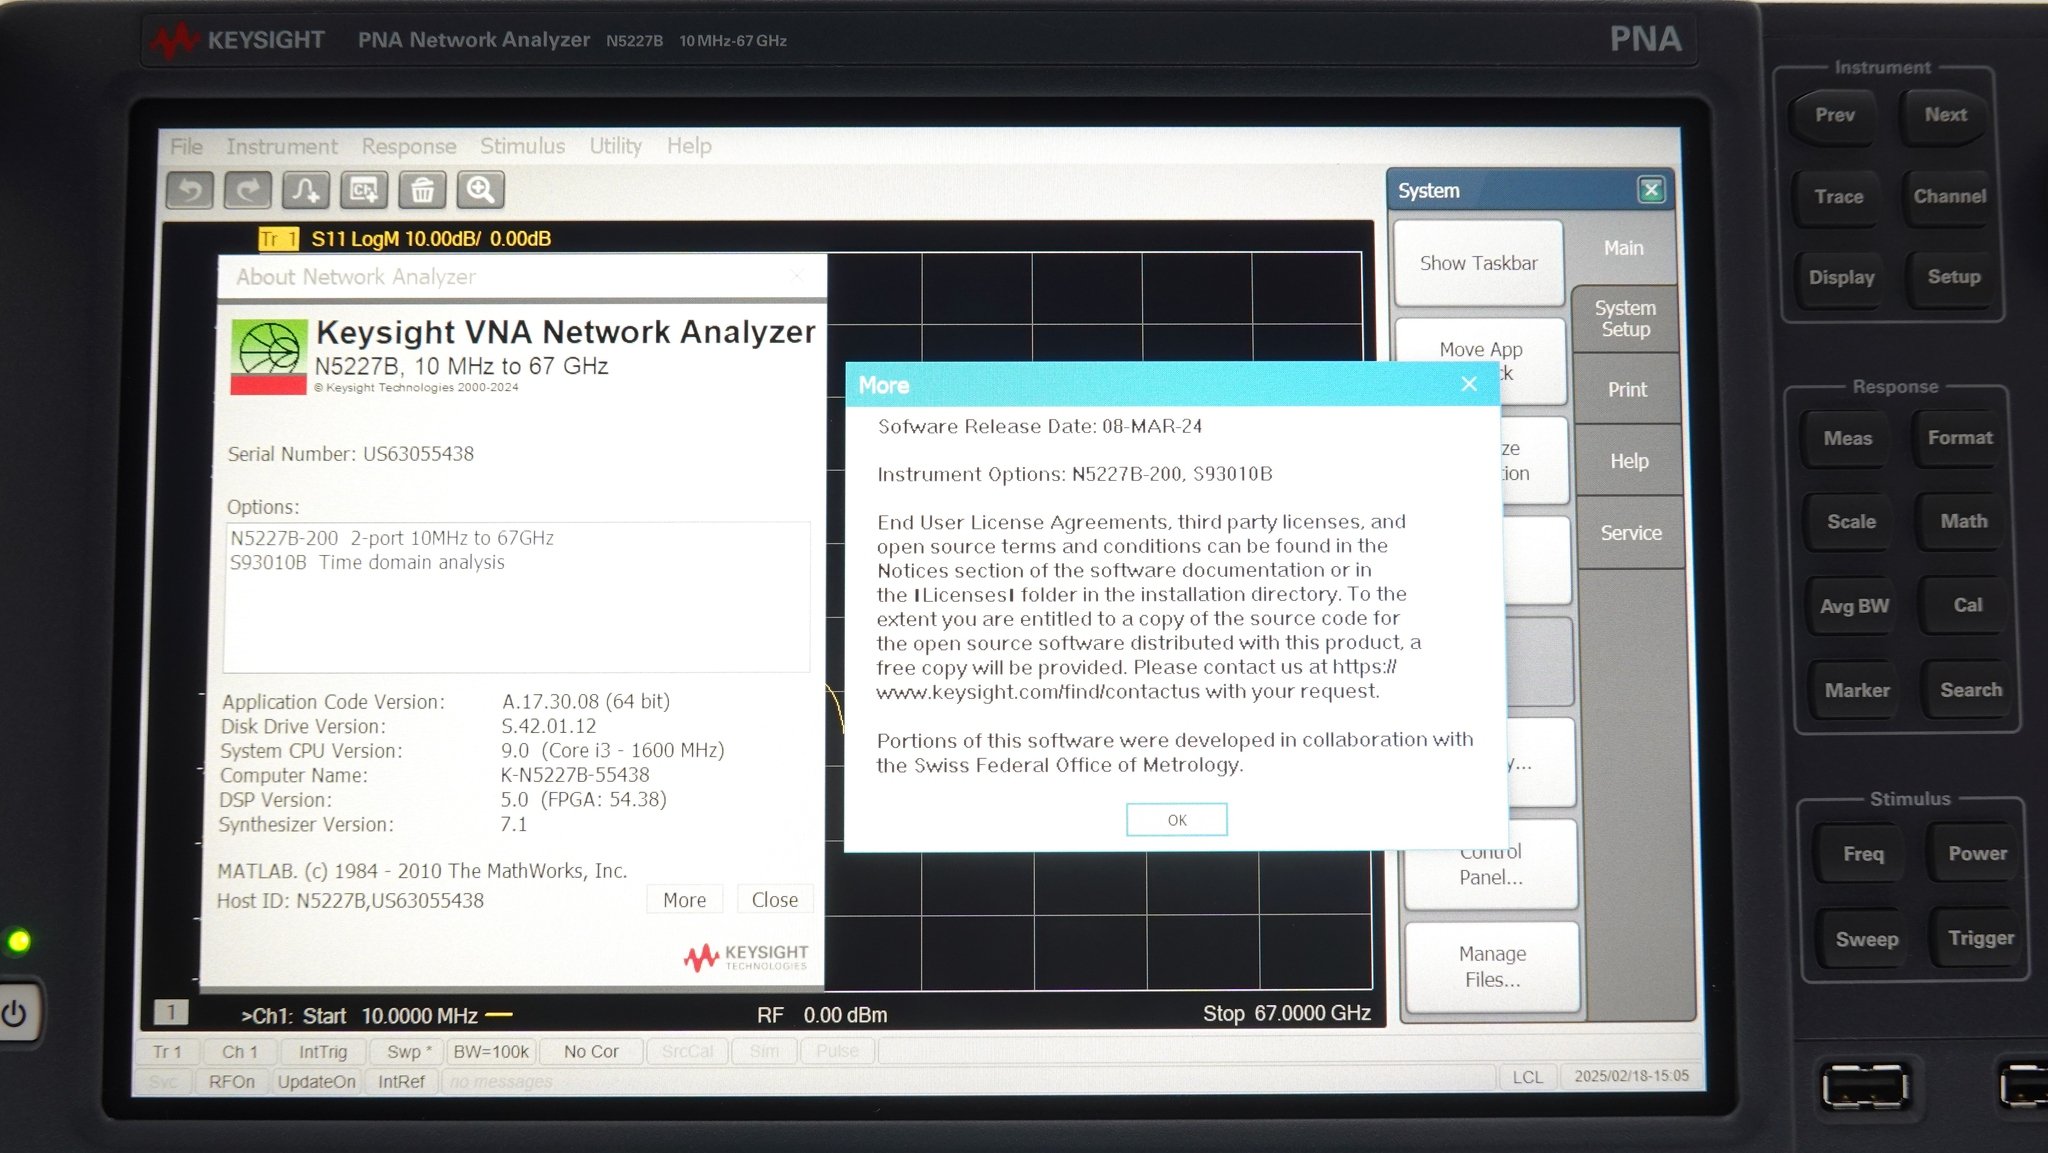Click the trash delete toolbar icon

422,190
